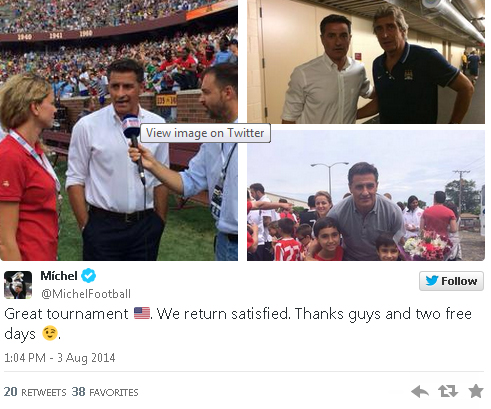
Task: Click the View image on Twitter tooltip
Action: click(205, 133)
